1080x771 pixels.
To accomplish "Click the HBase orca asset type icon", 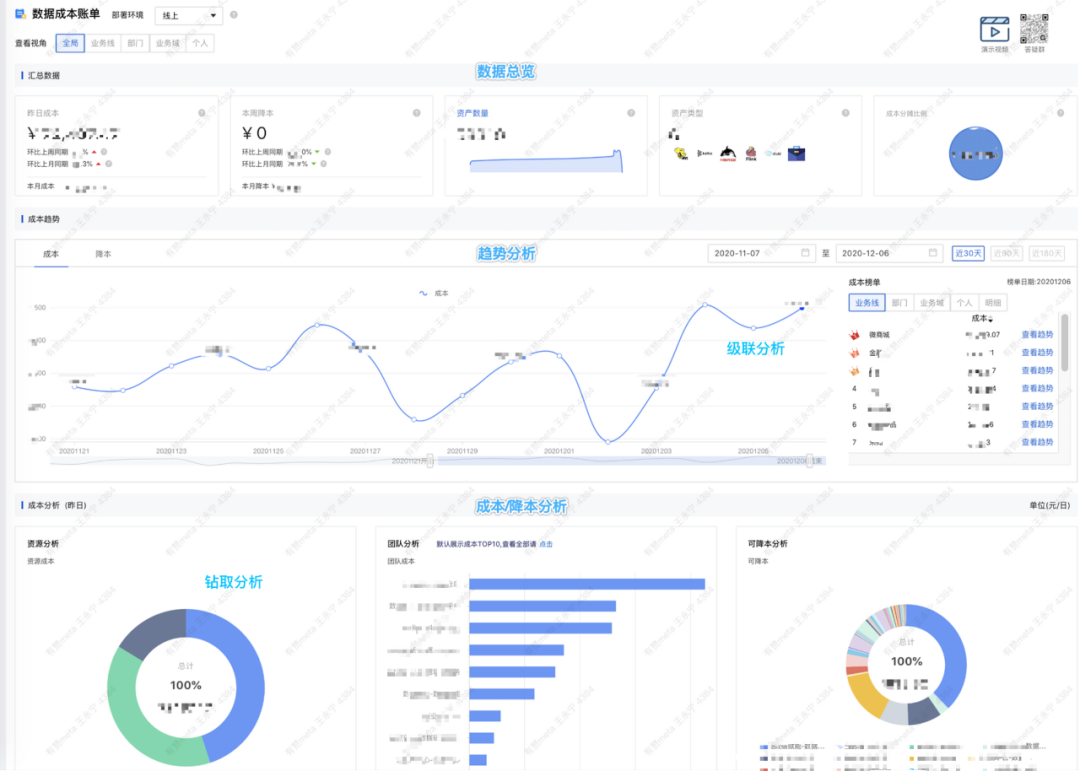I will pos(728,154).
